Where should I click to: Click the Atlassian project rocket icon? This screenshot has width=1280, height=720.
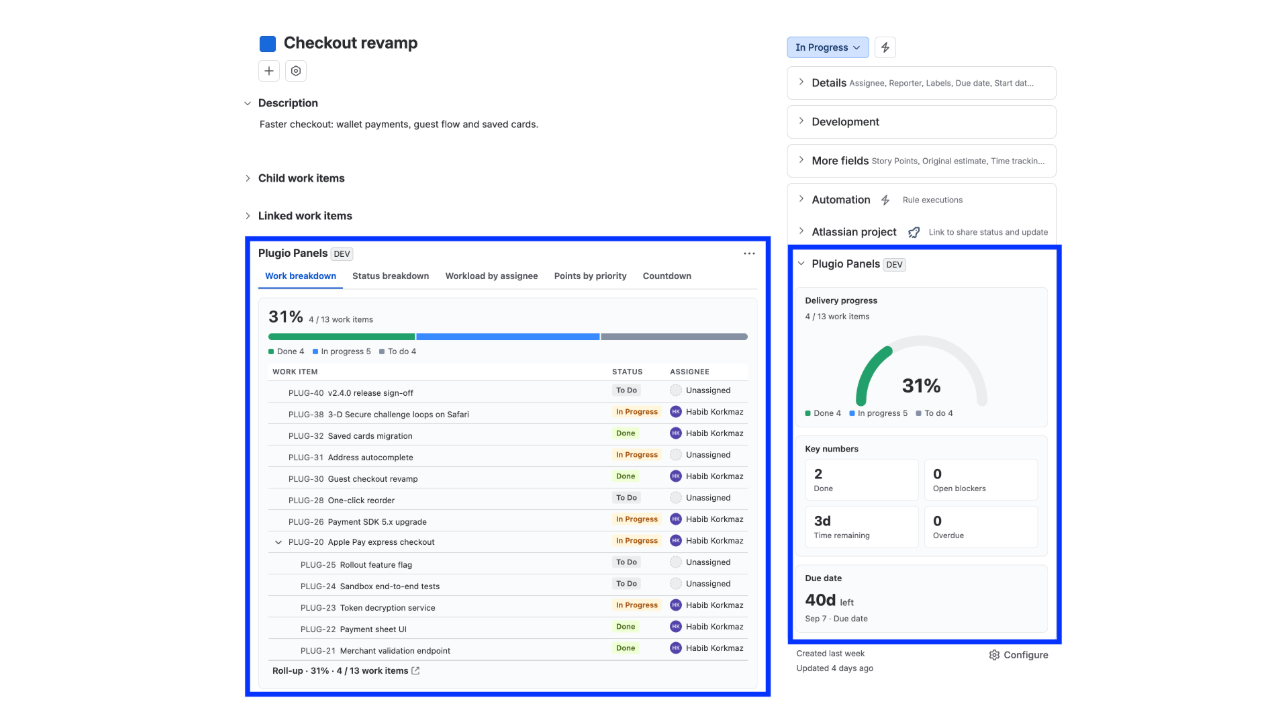pos(914,232)
